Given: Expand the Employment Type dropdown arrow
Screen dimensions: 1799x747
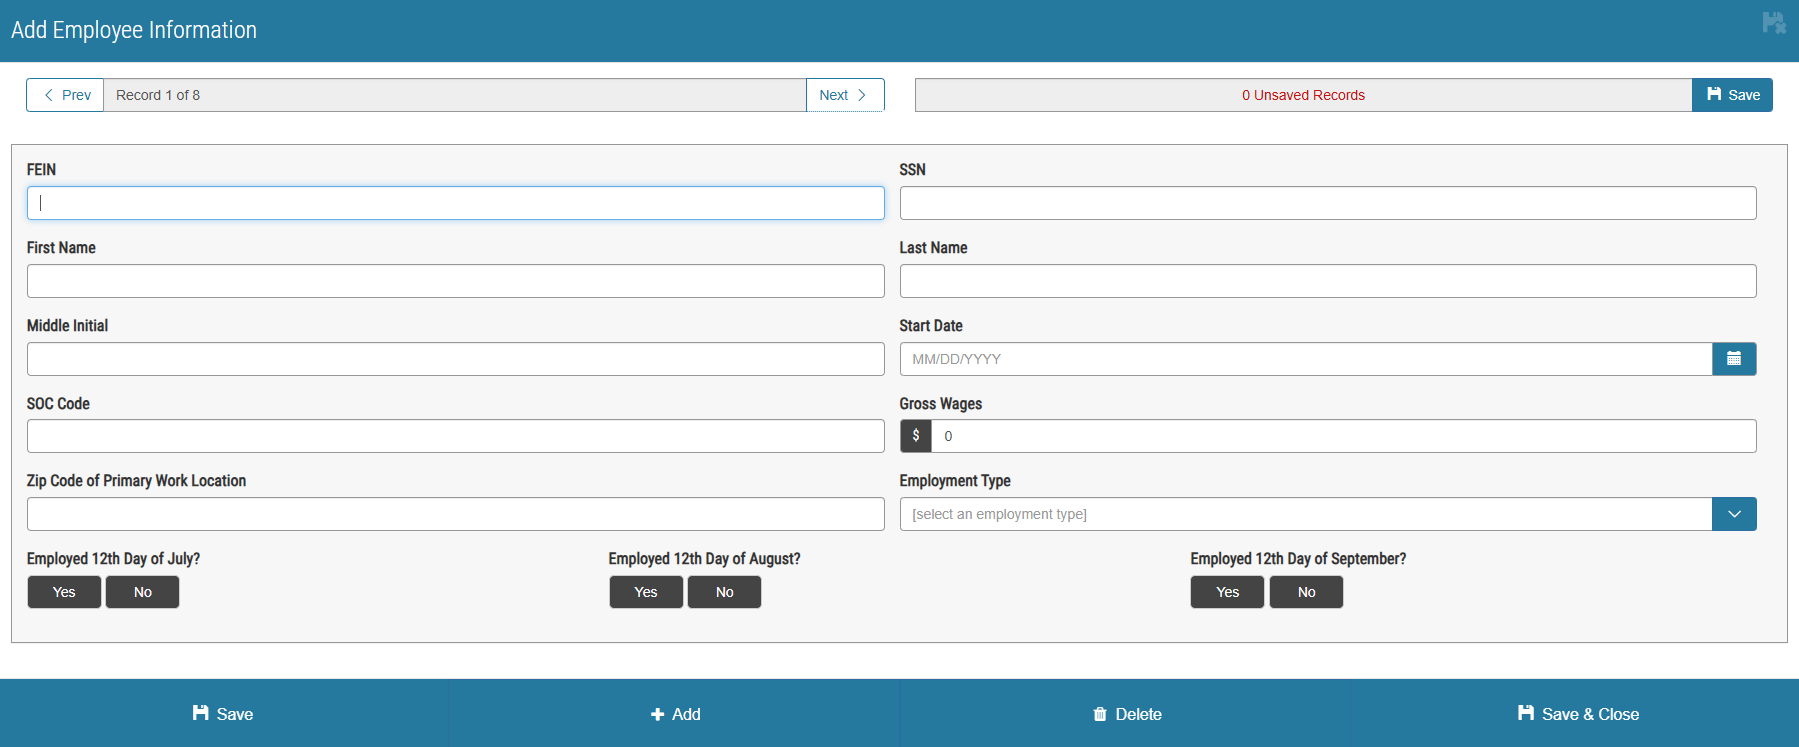Looking at the screenshot, I should tap(1733, 514).
